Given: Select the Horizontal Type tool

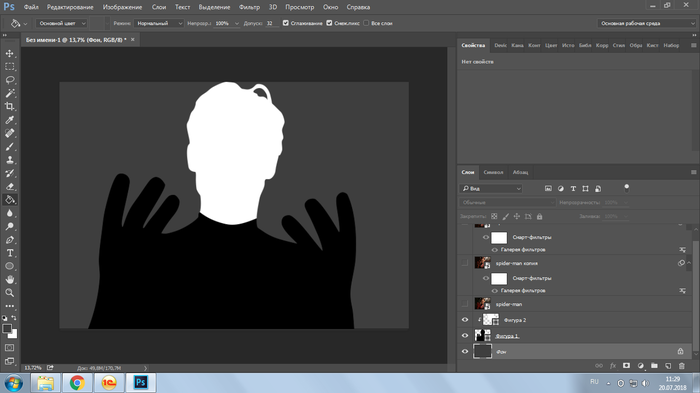Looking at the screenshot, I should [9, 253].
